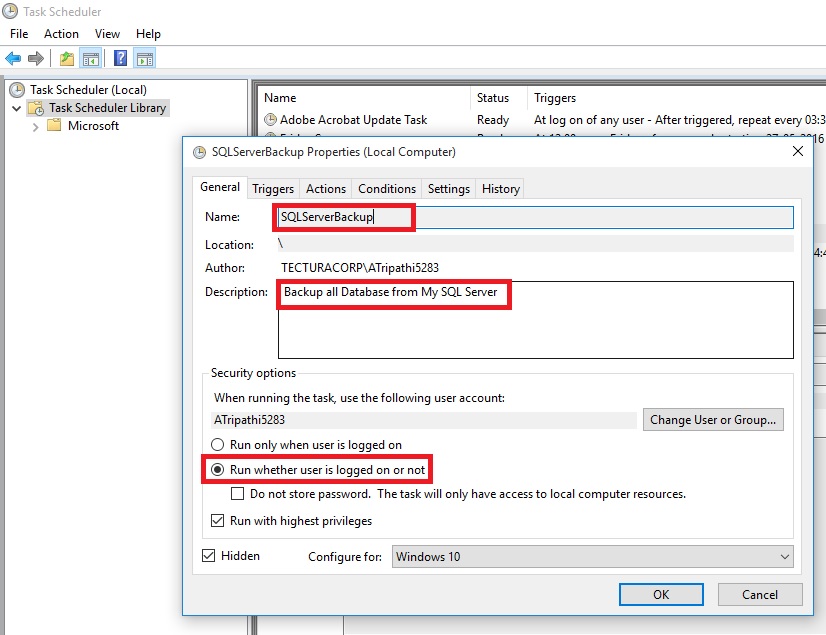Select the Task Scheduler (Local) clock icon
The image size is (826, 635).
[x=18, y=90]
